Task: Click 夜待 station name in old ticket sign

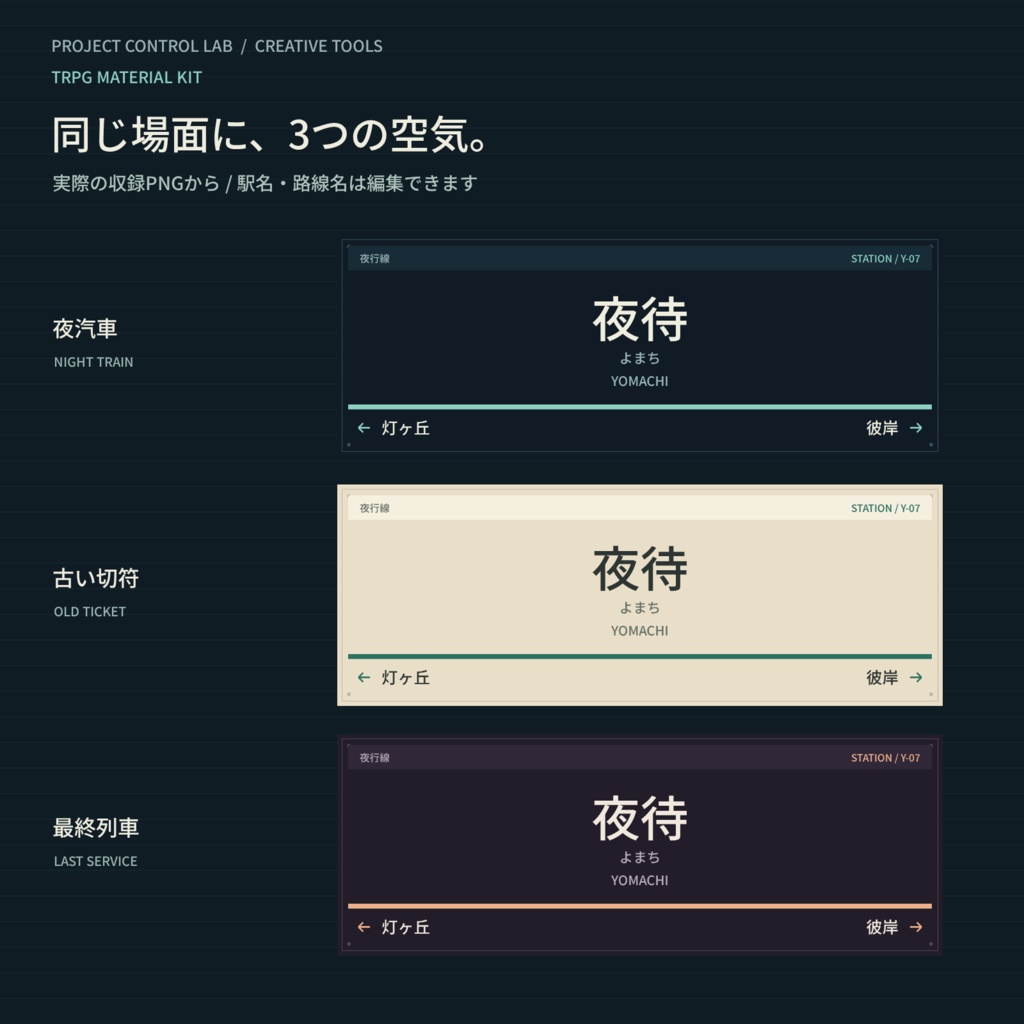Action: (x=640, y=569)
